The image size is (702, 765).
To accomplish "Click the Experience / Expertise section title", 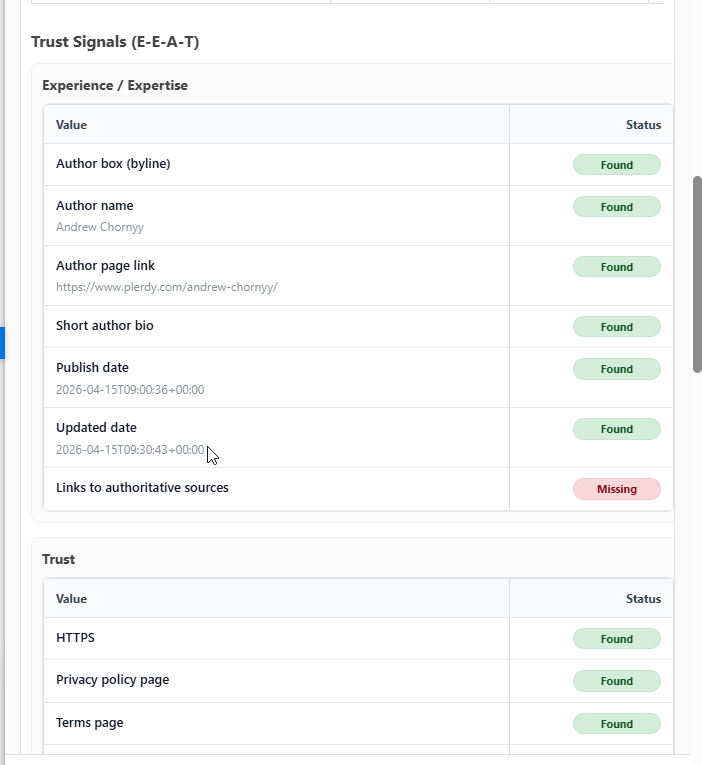I will click(x=114, y=85).
